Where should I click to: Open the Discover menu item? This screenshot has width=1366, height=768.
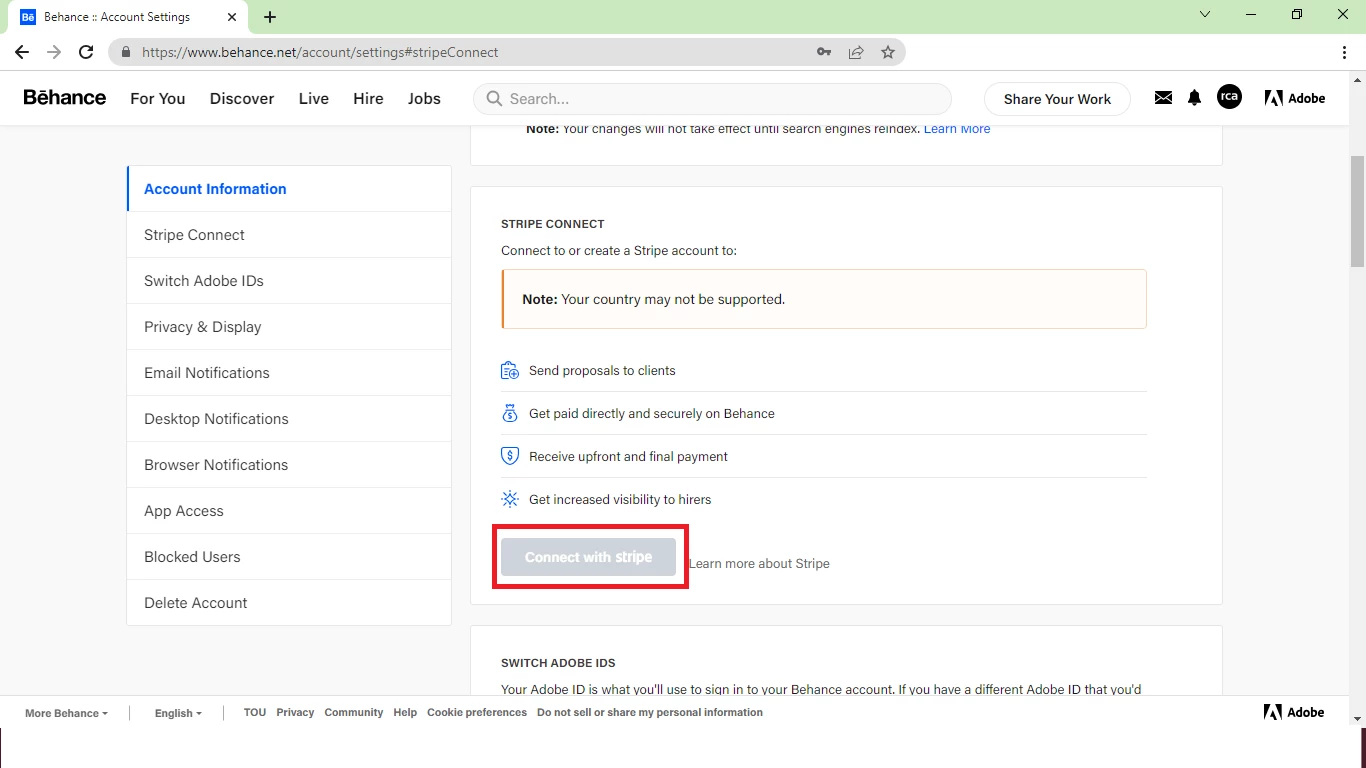click(242, 98)
